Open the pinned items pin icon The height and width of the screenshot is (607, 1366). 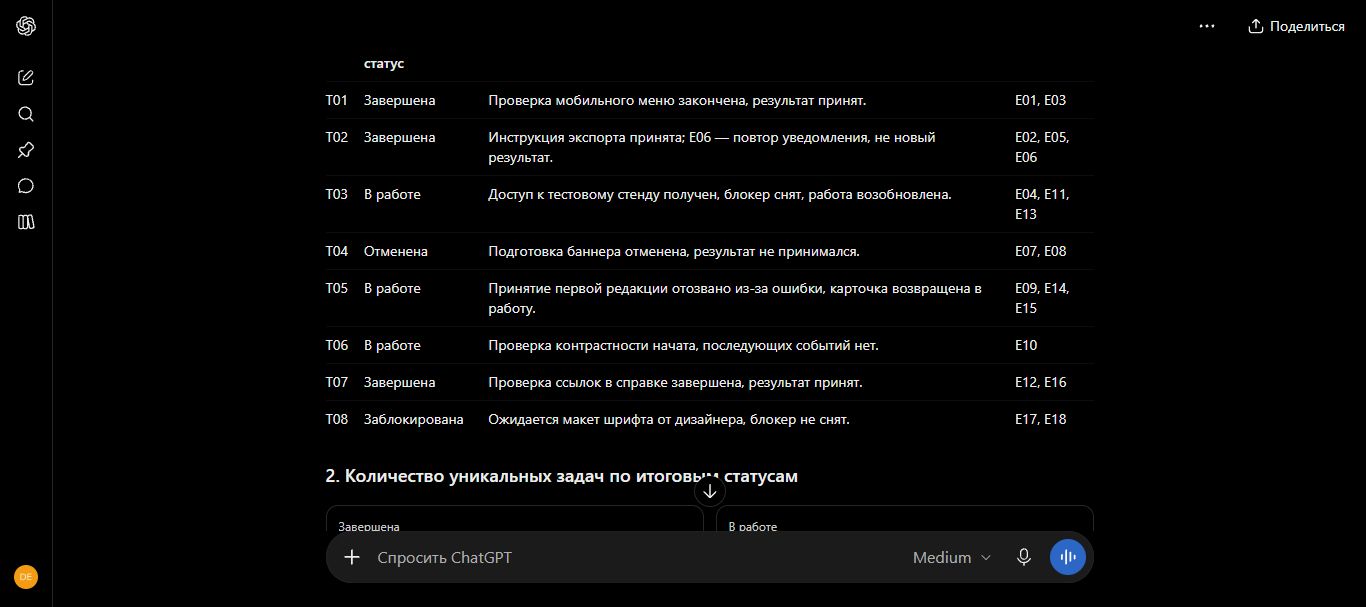pyautogui.click(x=26, y=150)
